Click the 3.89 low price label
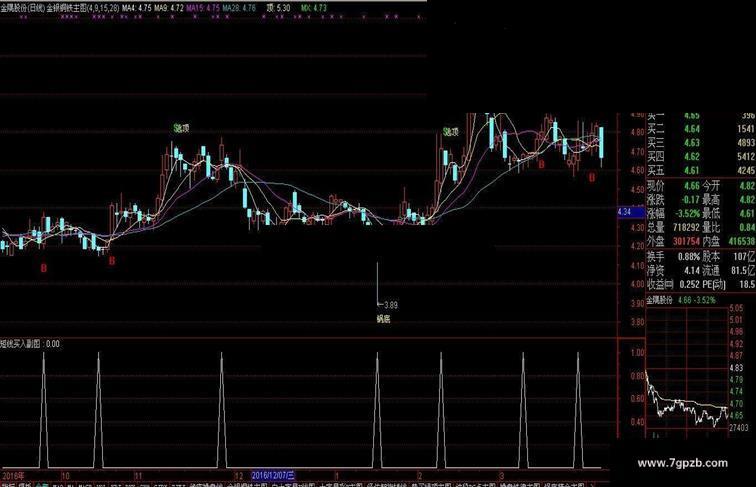The width and height of the screenshot is (756, 487). point(391,305)
